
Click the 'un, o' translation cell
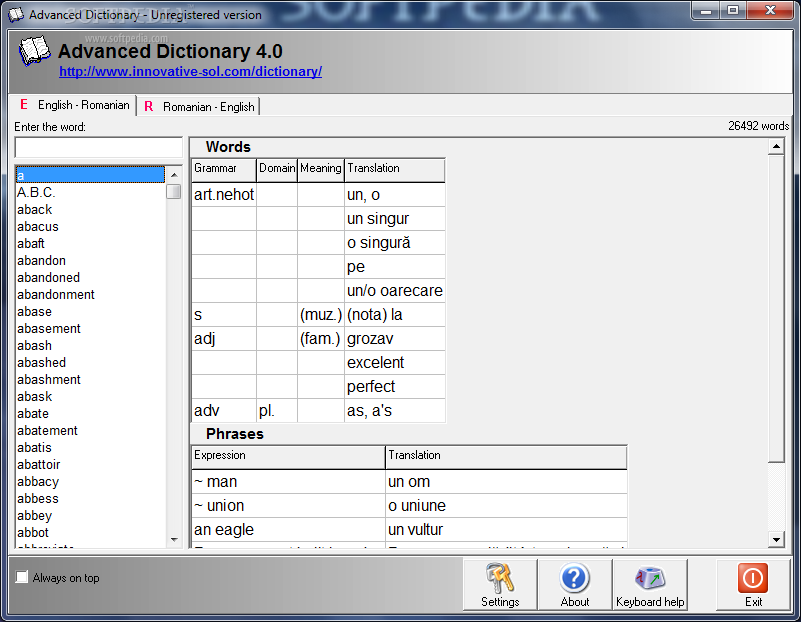[395, 195]
